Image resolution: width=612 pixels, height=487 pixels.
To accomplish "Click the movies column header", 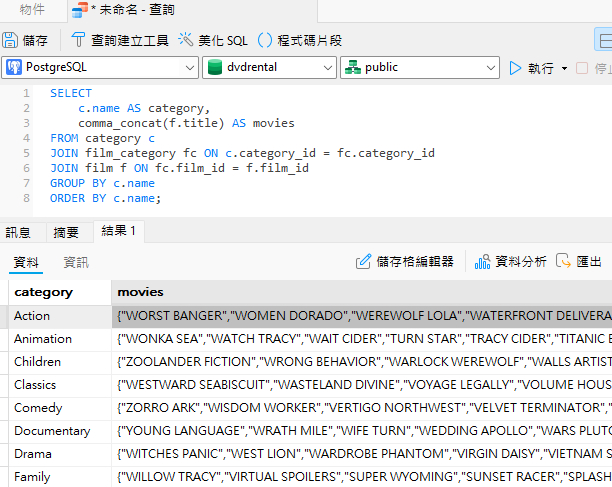I will coord(361,292).
